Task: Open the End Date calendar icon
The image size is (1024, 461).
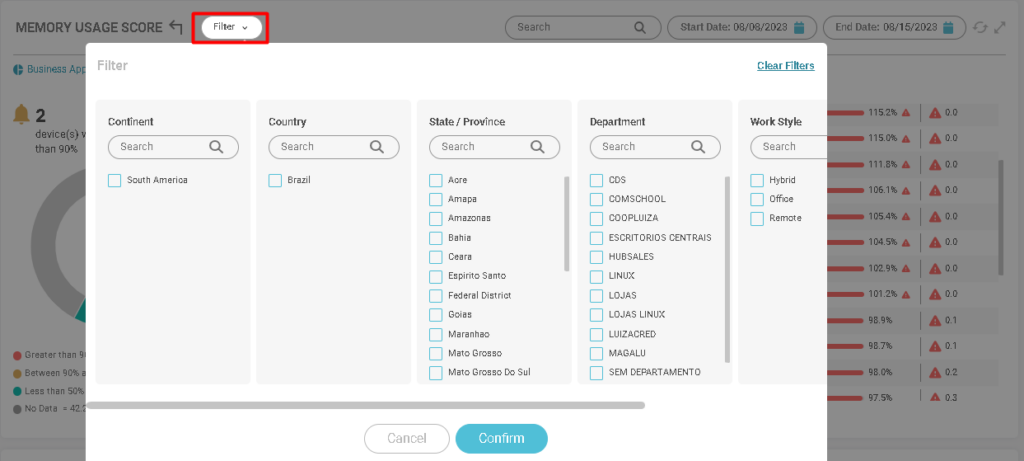Action: [x=948, y=27]
